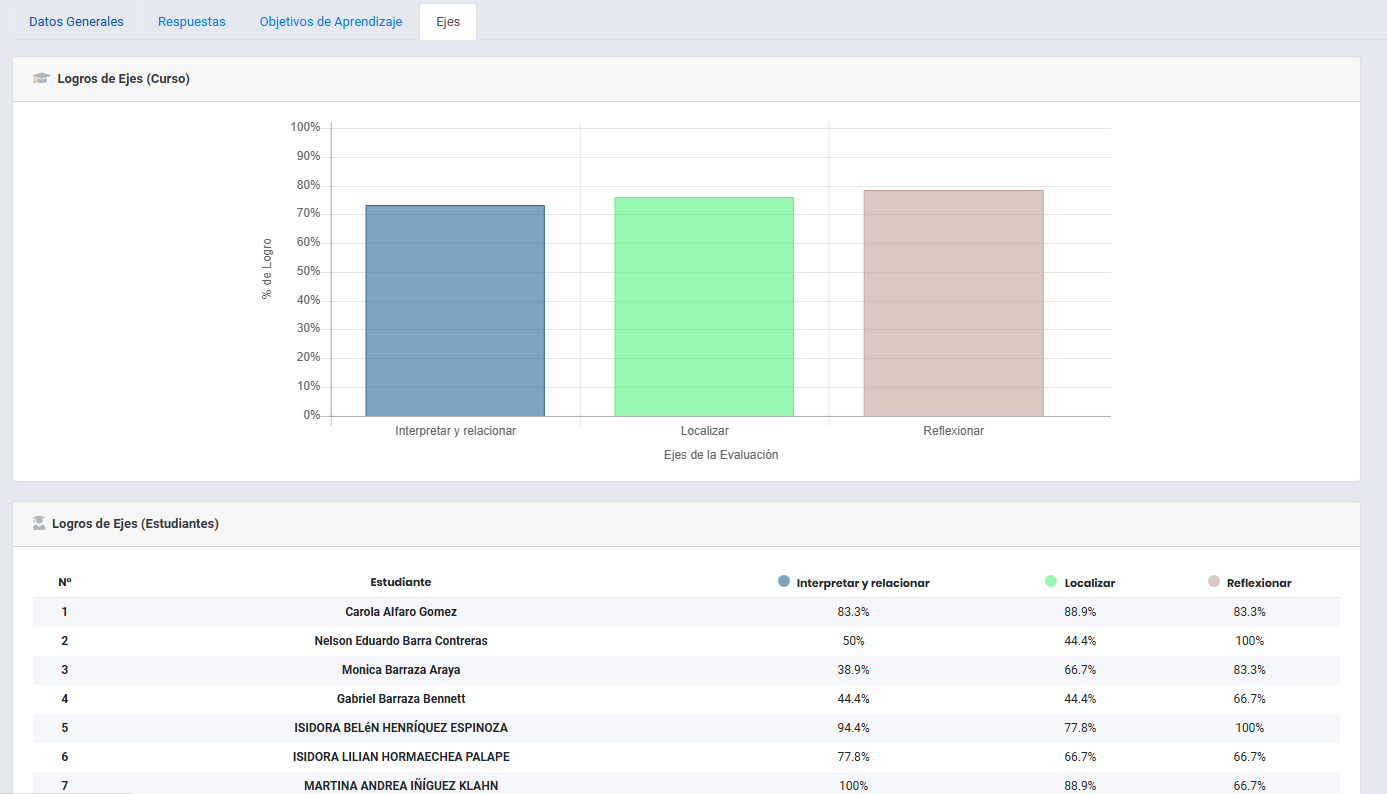This screenshot has height=794, width=1387.
Task: Click Monica Barraza's 83.3% Reflexionar value
Action: point(1250,670)
